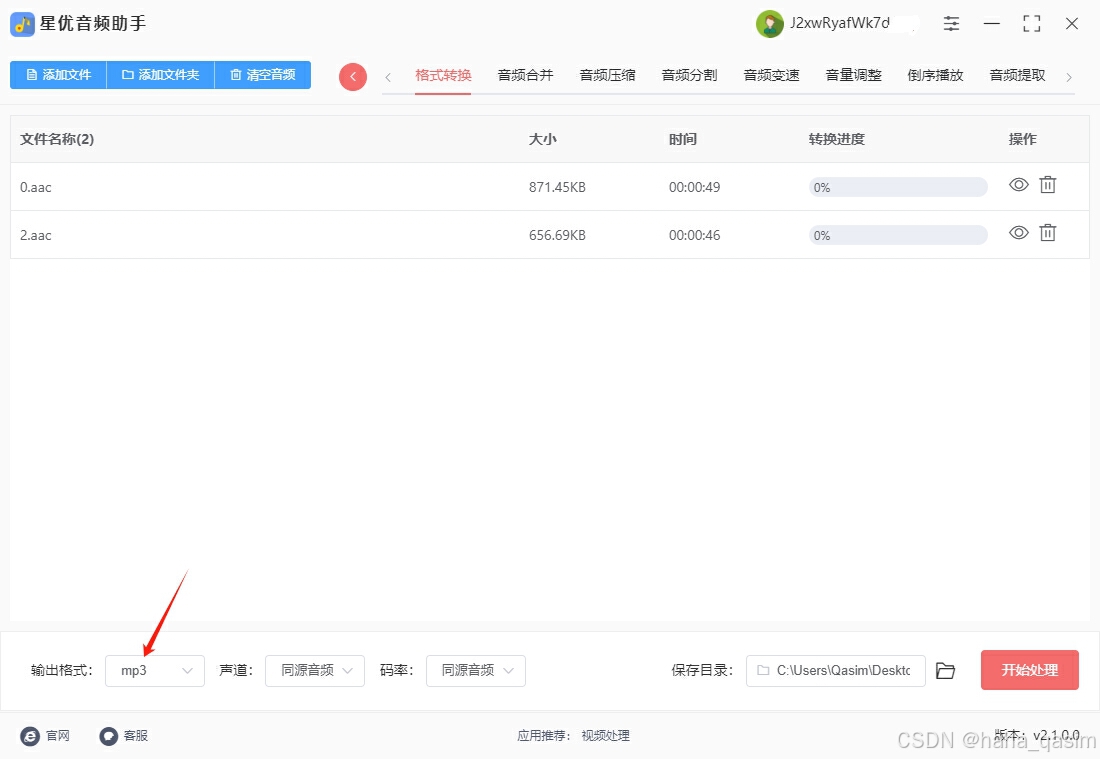Delete the 0.aac file with trash icon
Viewport: 1100px width, 760px height.
click(1047, 185)
